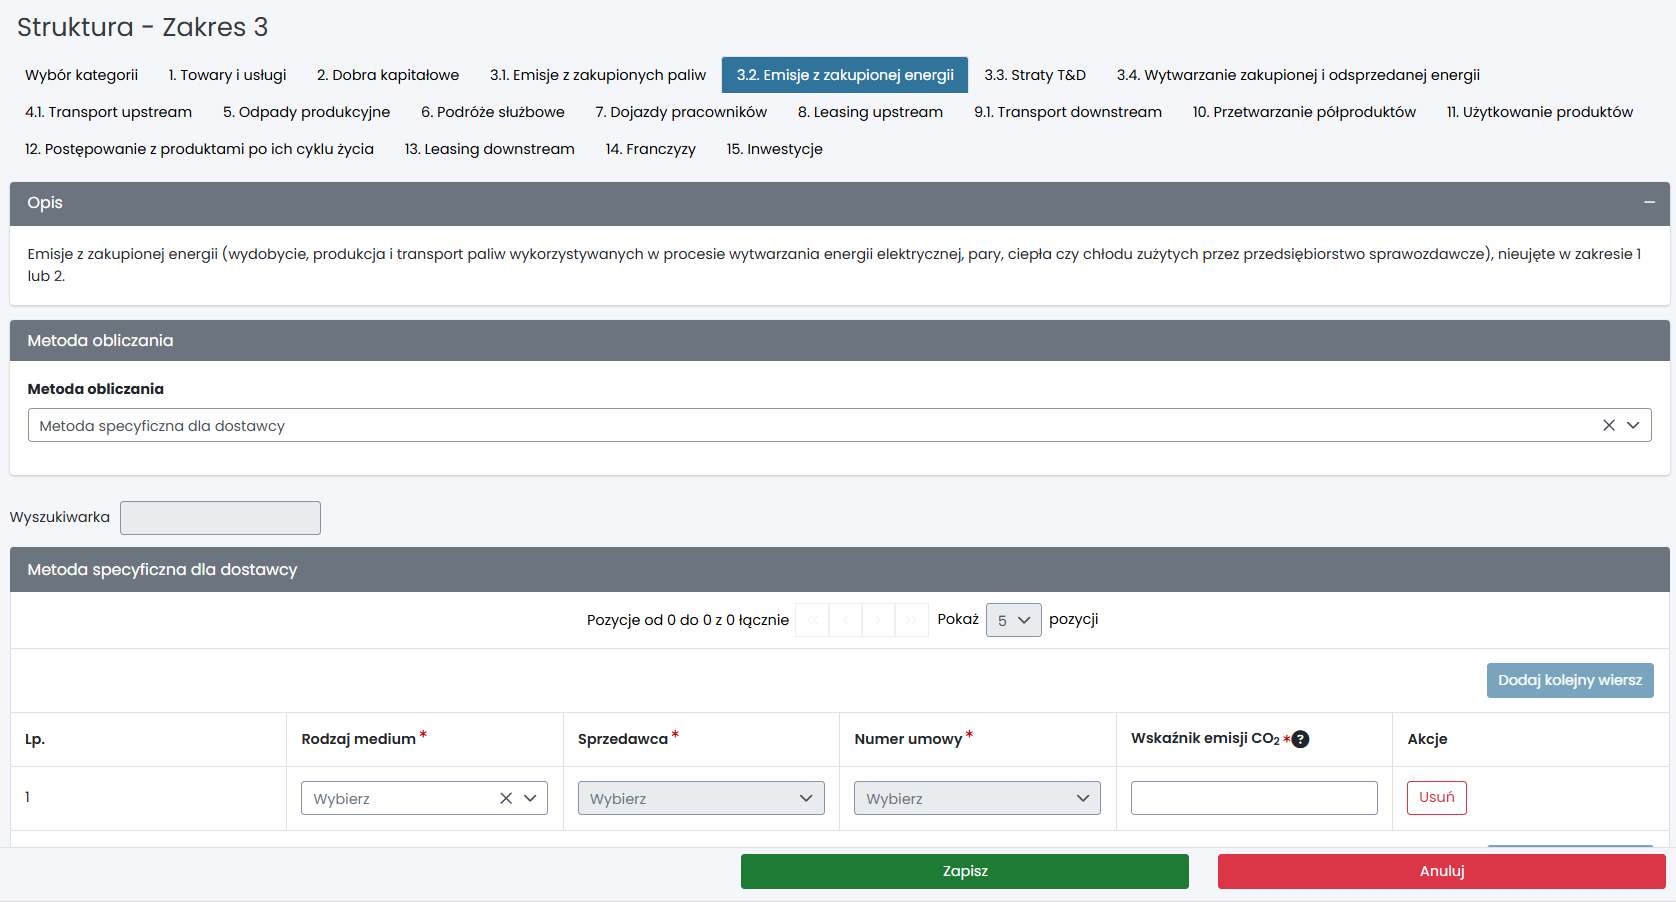
Task: Open the Wybór kategorii tab
Action: click(x=82, y=75)
